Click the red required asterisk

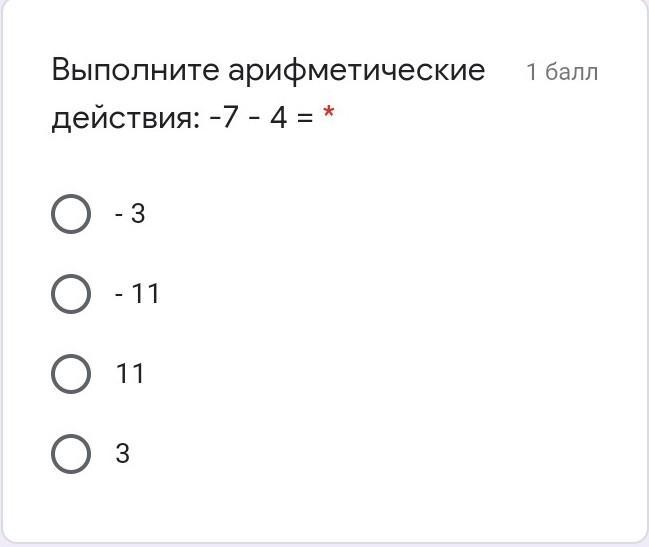click(x=329, y=112)
